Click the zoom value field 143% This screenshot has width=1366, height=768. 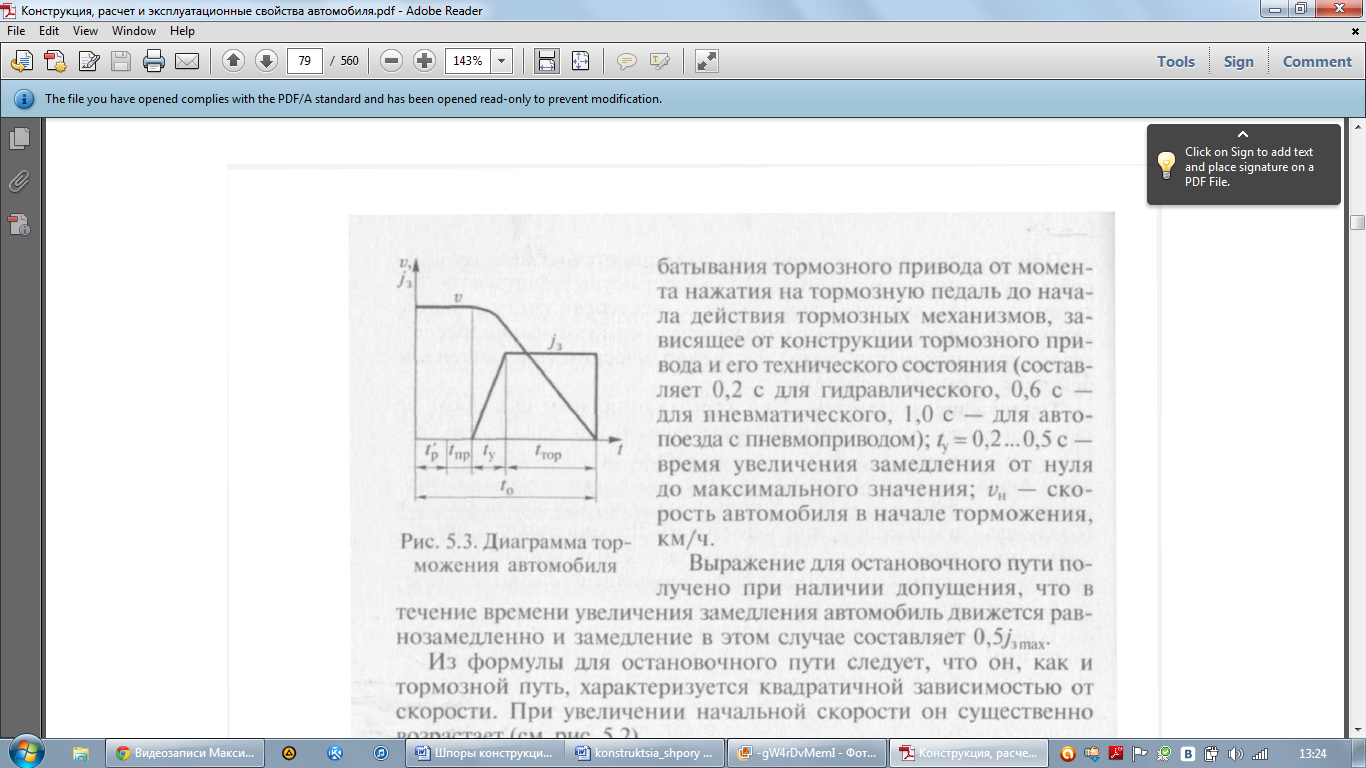coord(467,61)
